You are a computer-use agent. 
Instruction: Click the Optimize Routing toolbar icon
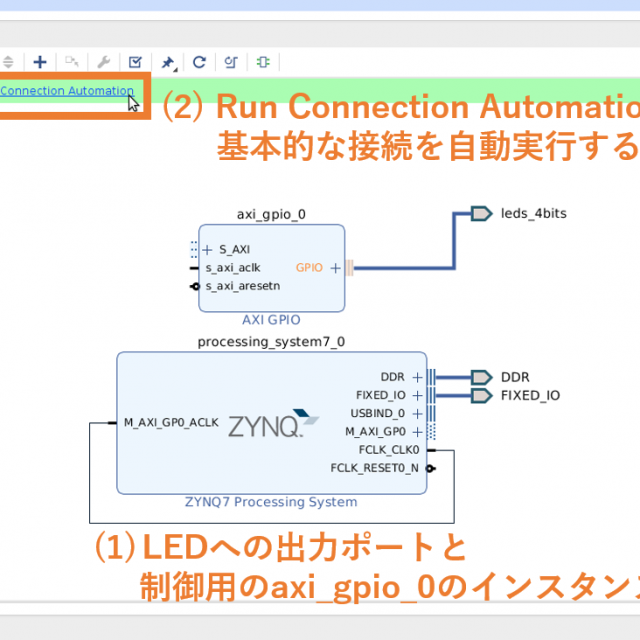pos(231,62)
